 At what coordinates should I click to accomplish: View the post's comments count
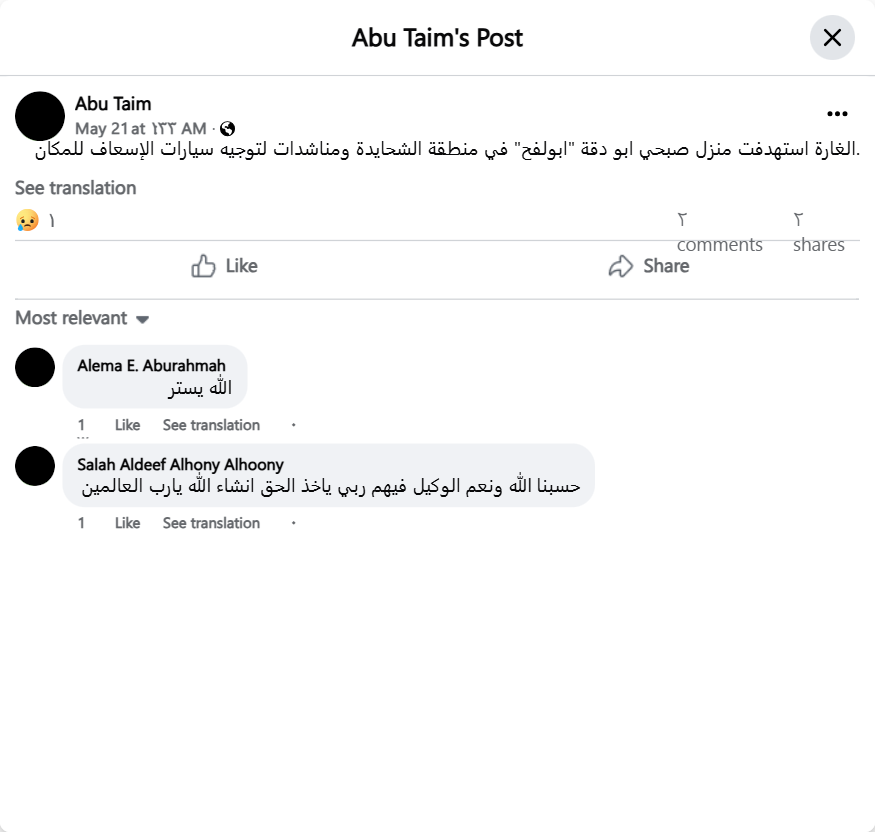719,233
